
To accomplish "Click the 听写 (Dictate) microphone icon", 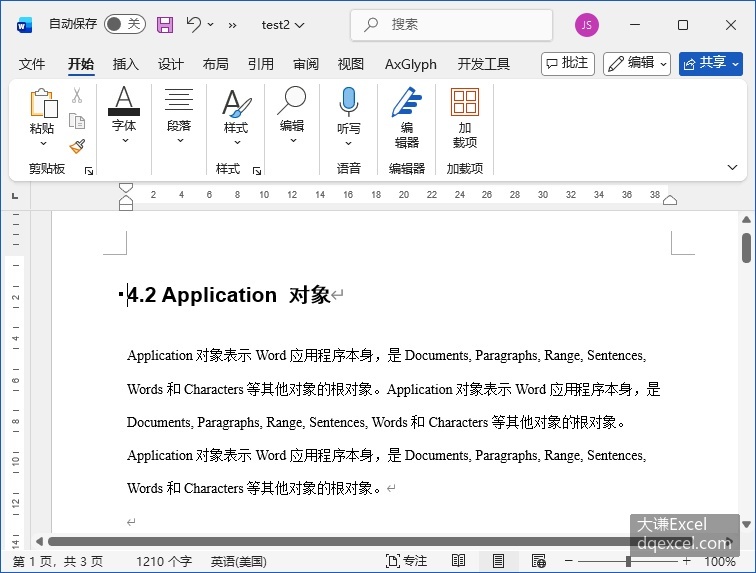I will 349,102.
